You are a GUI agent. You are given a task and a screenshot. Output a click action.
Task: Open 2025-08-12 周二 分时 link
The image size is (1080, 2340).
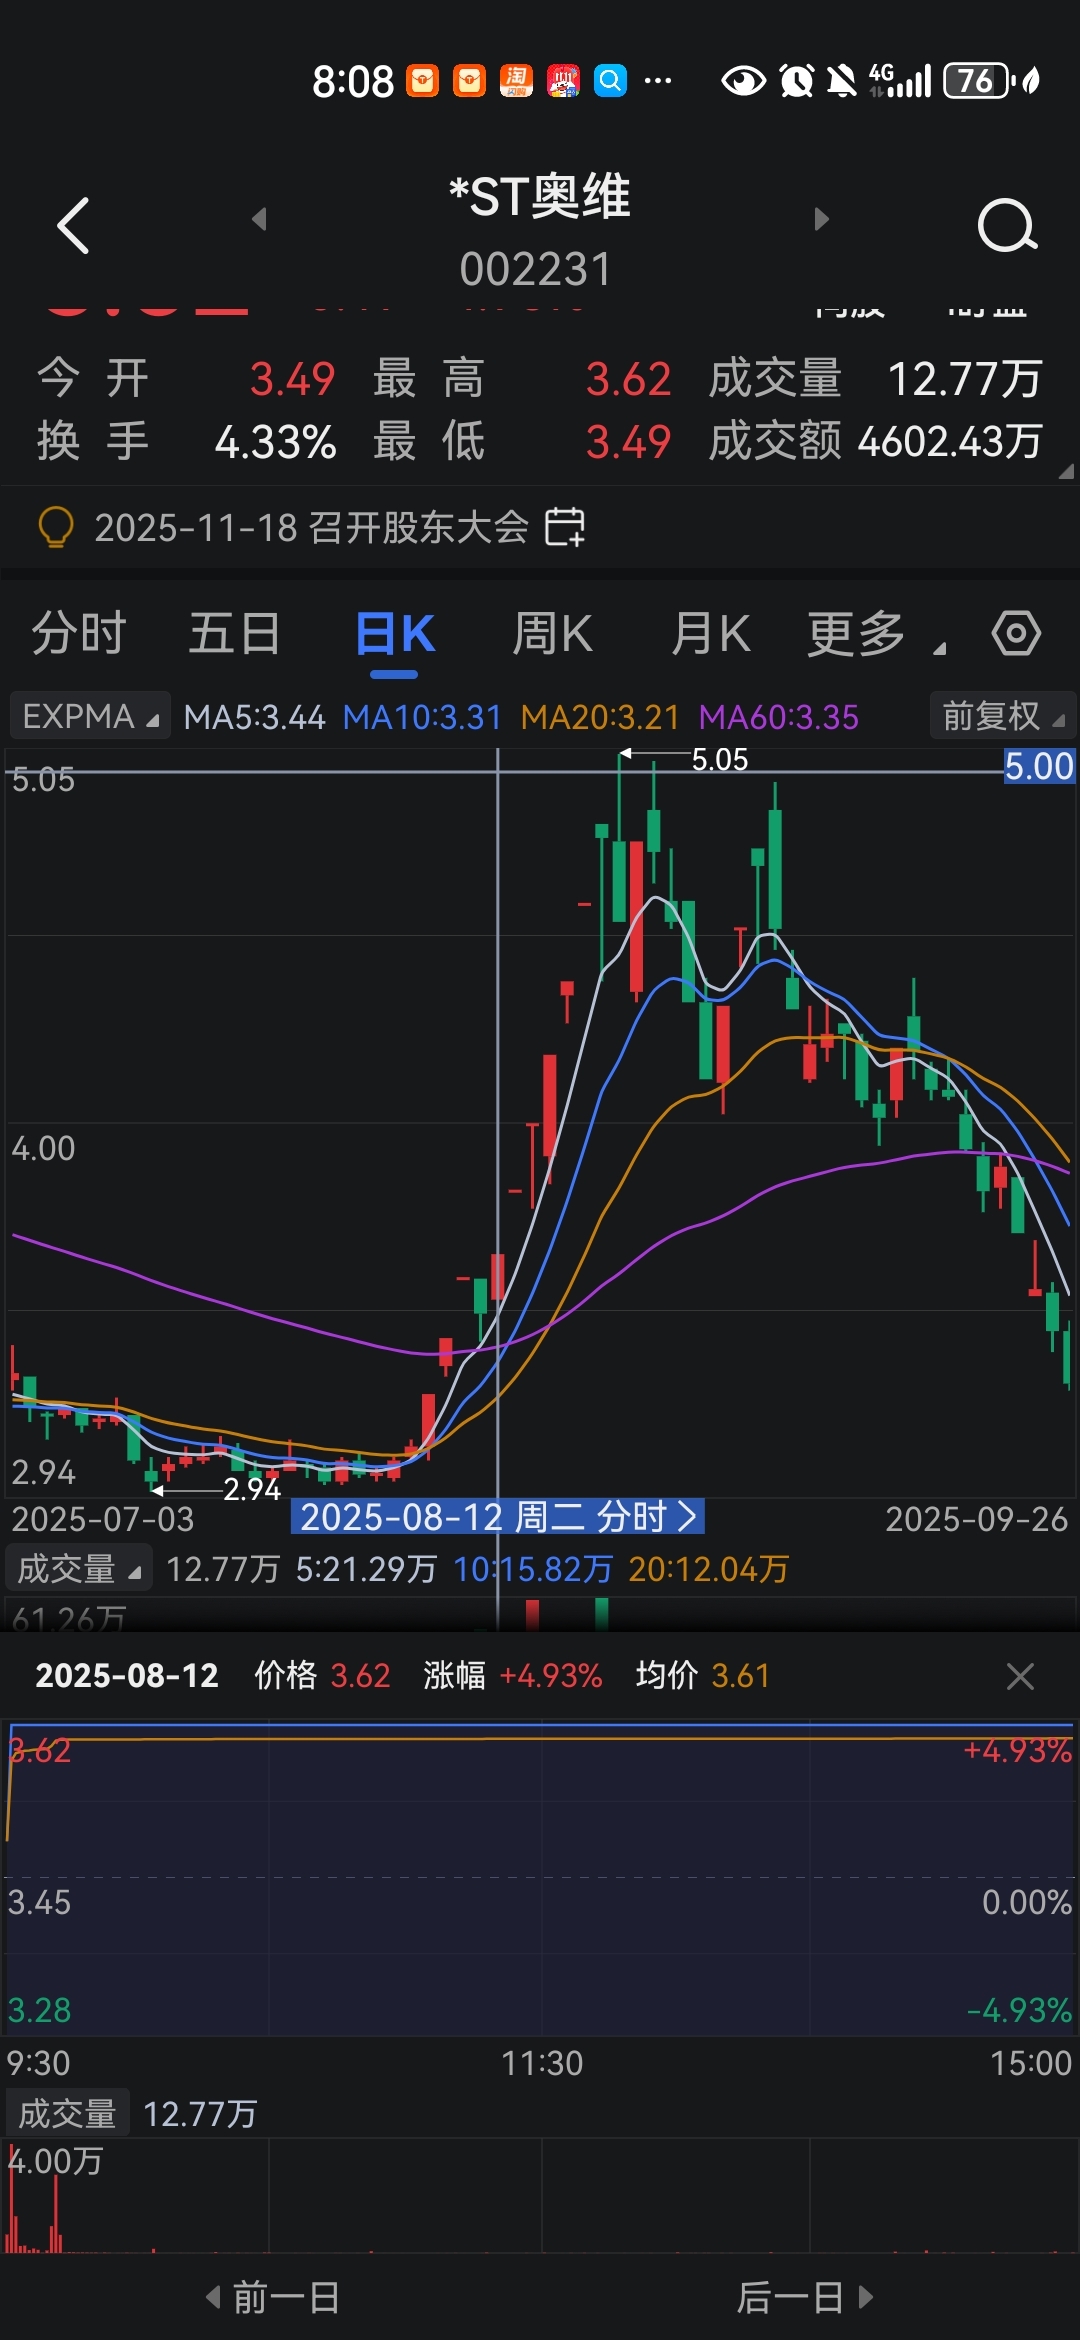point(498,1517)
